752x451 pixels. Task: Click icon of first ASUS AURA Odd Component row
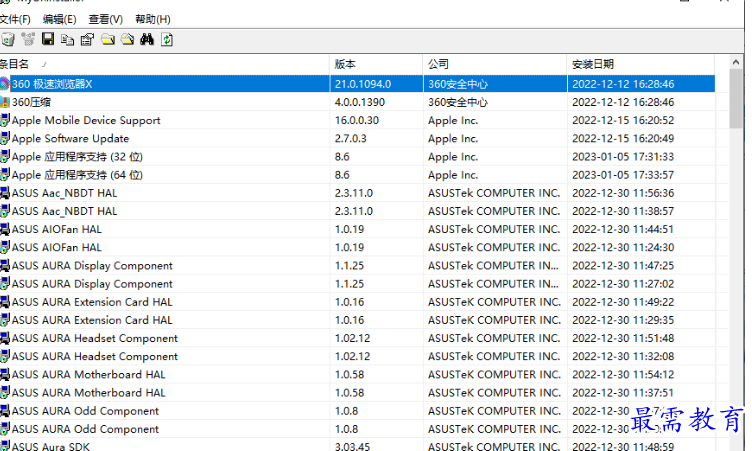[x=4, y=411]
